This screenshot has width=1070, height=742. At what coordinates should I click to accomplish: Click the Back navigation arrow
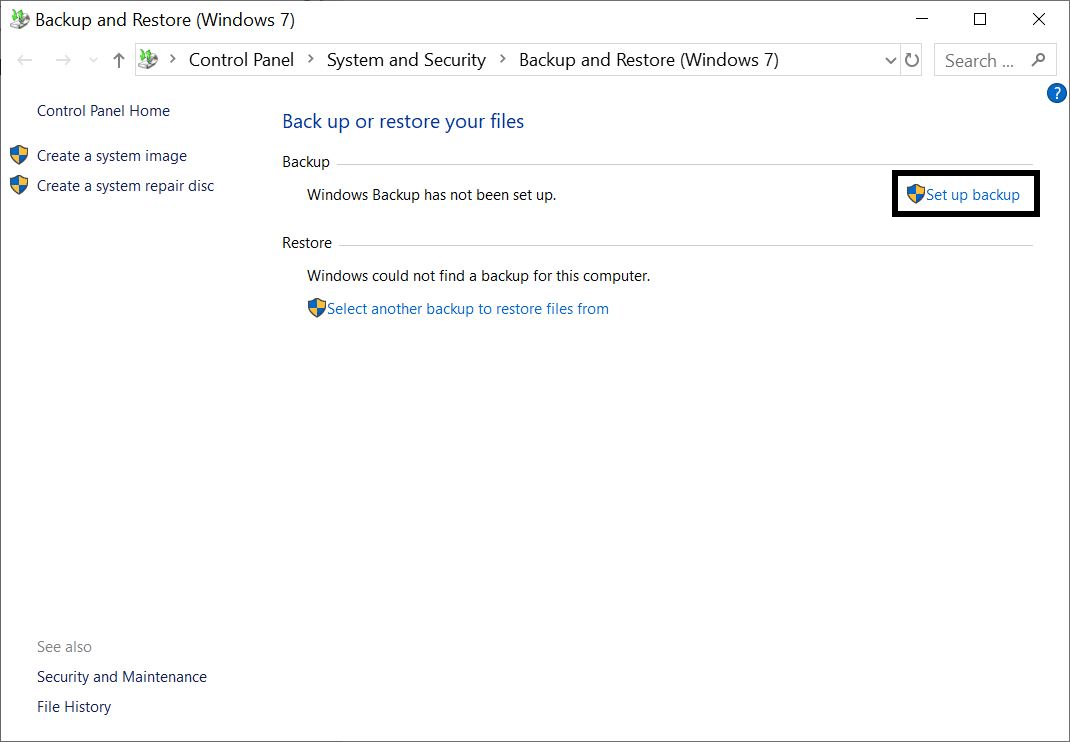(x=24, y=60)
